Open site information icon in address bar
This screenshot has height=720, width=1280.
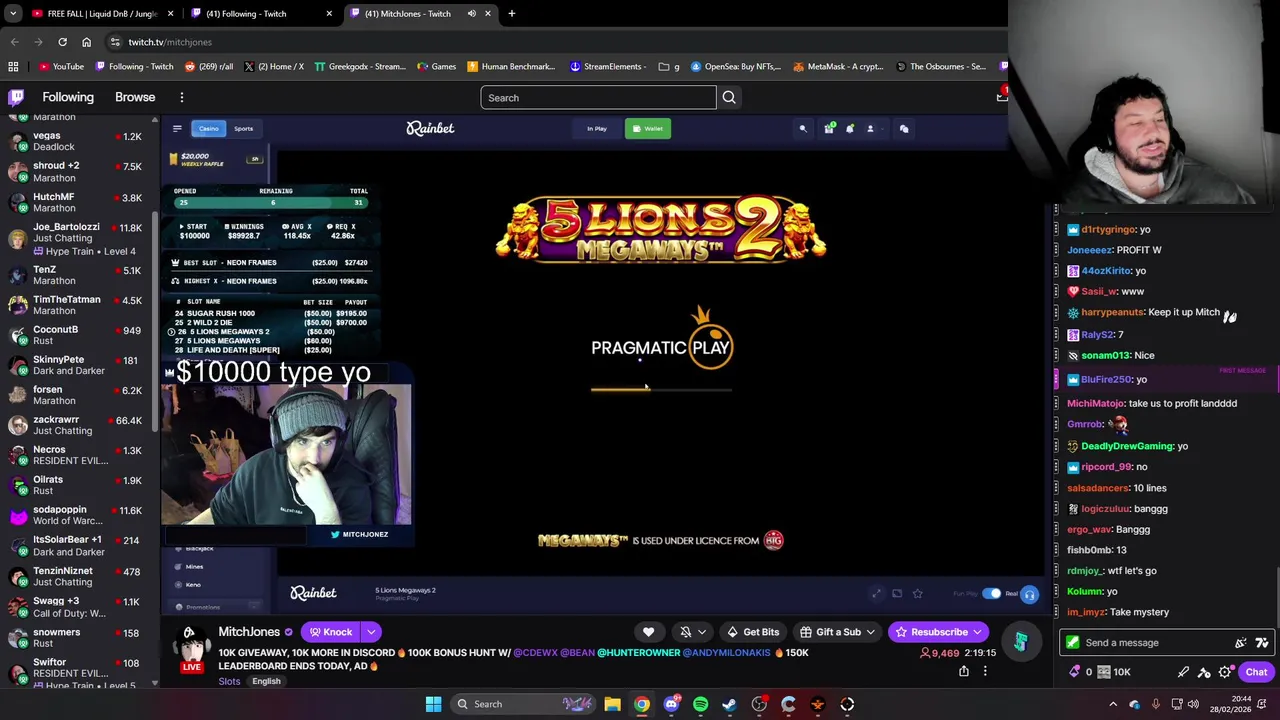pos(115,42)
